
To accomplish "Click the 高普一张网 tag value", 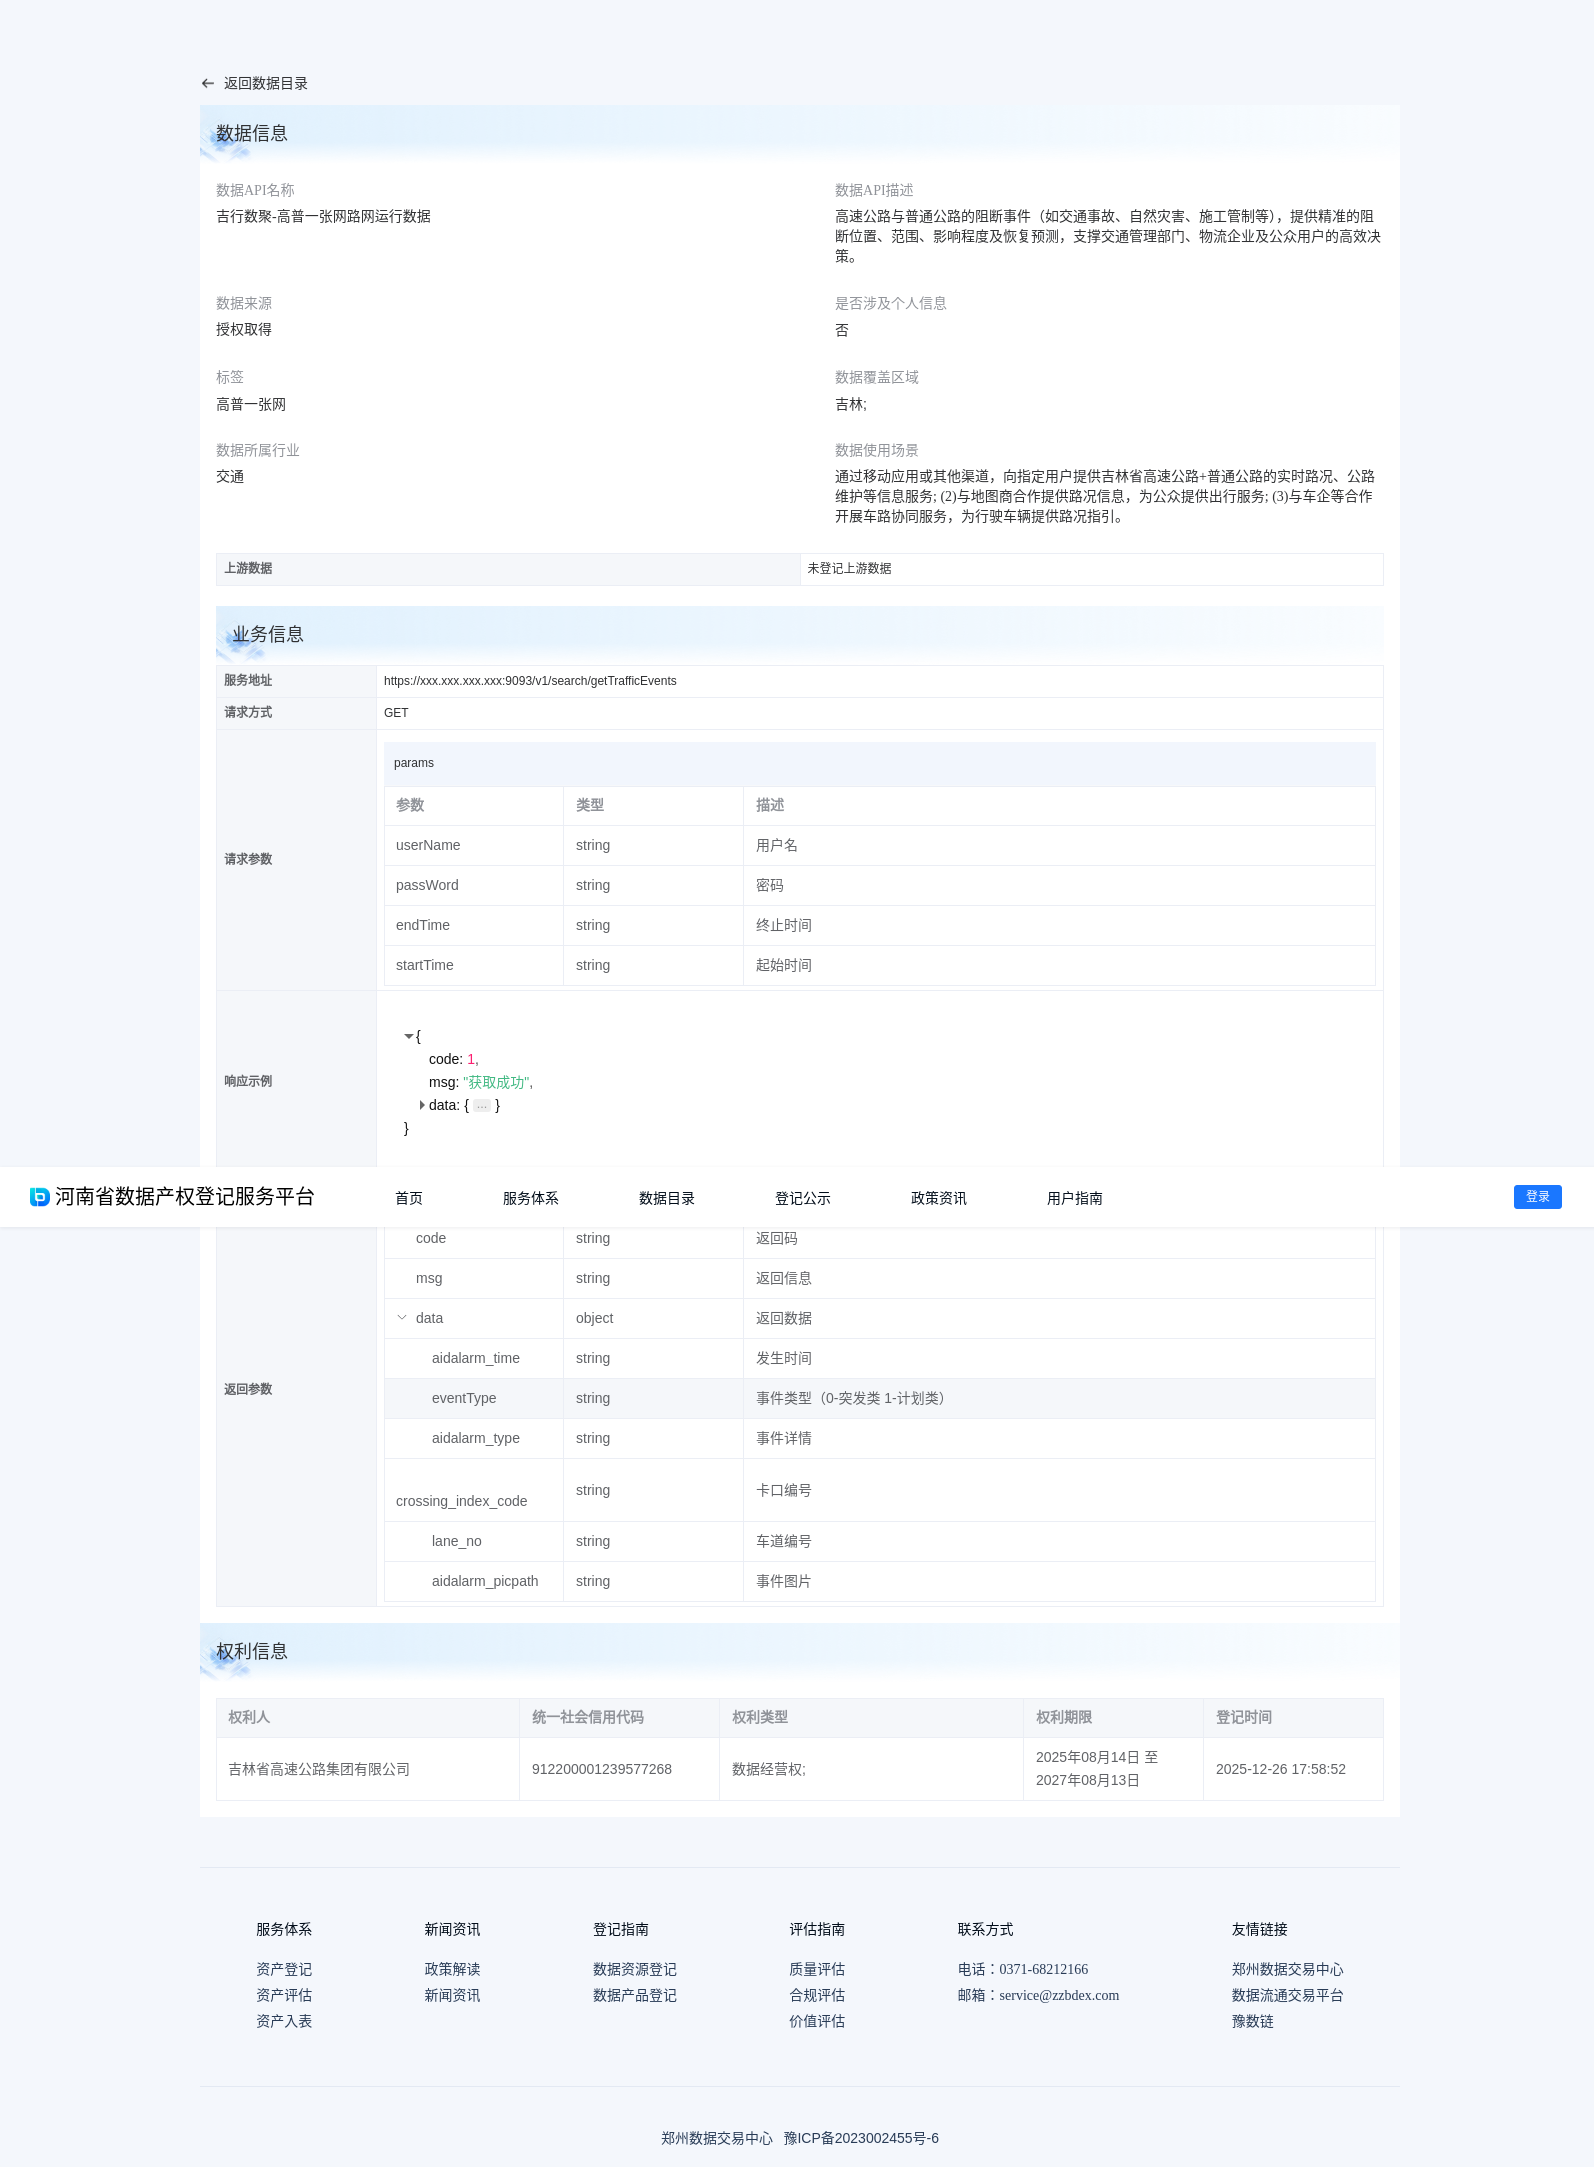I will point(251,404).
